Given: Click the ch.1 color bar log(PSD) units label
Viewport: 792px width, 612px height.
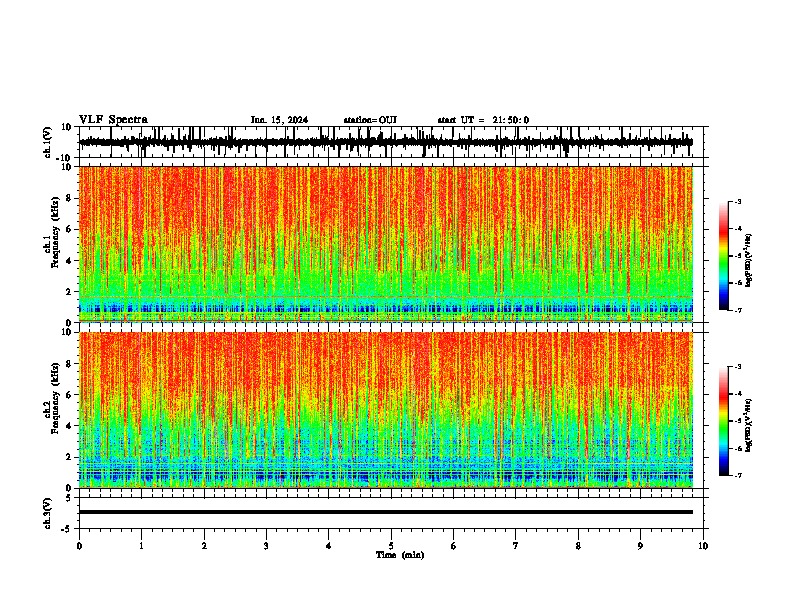Looking at the screenshot, I should 749,261.
